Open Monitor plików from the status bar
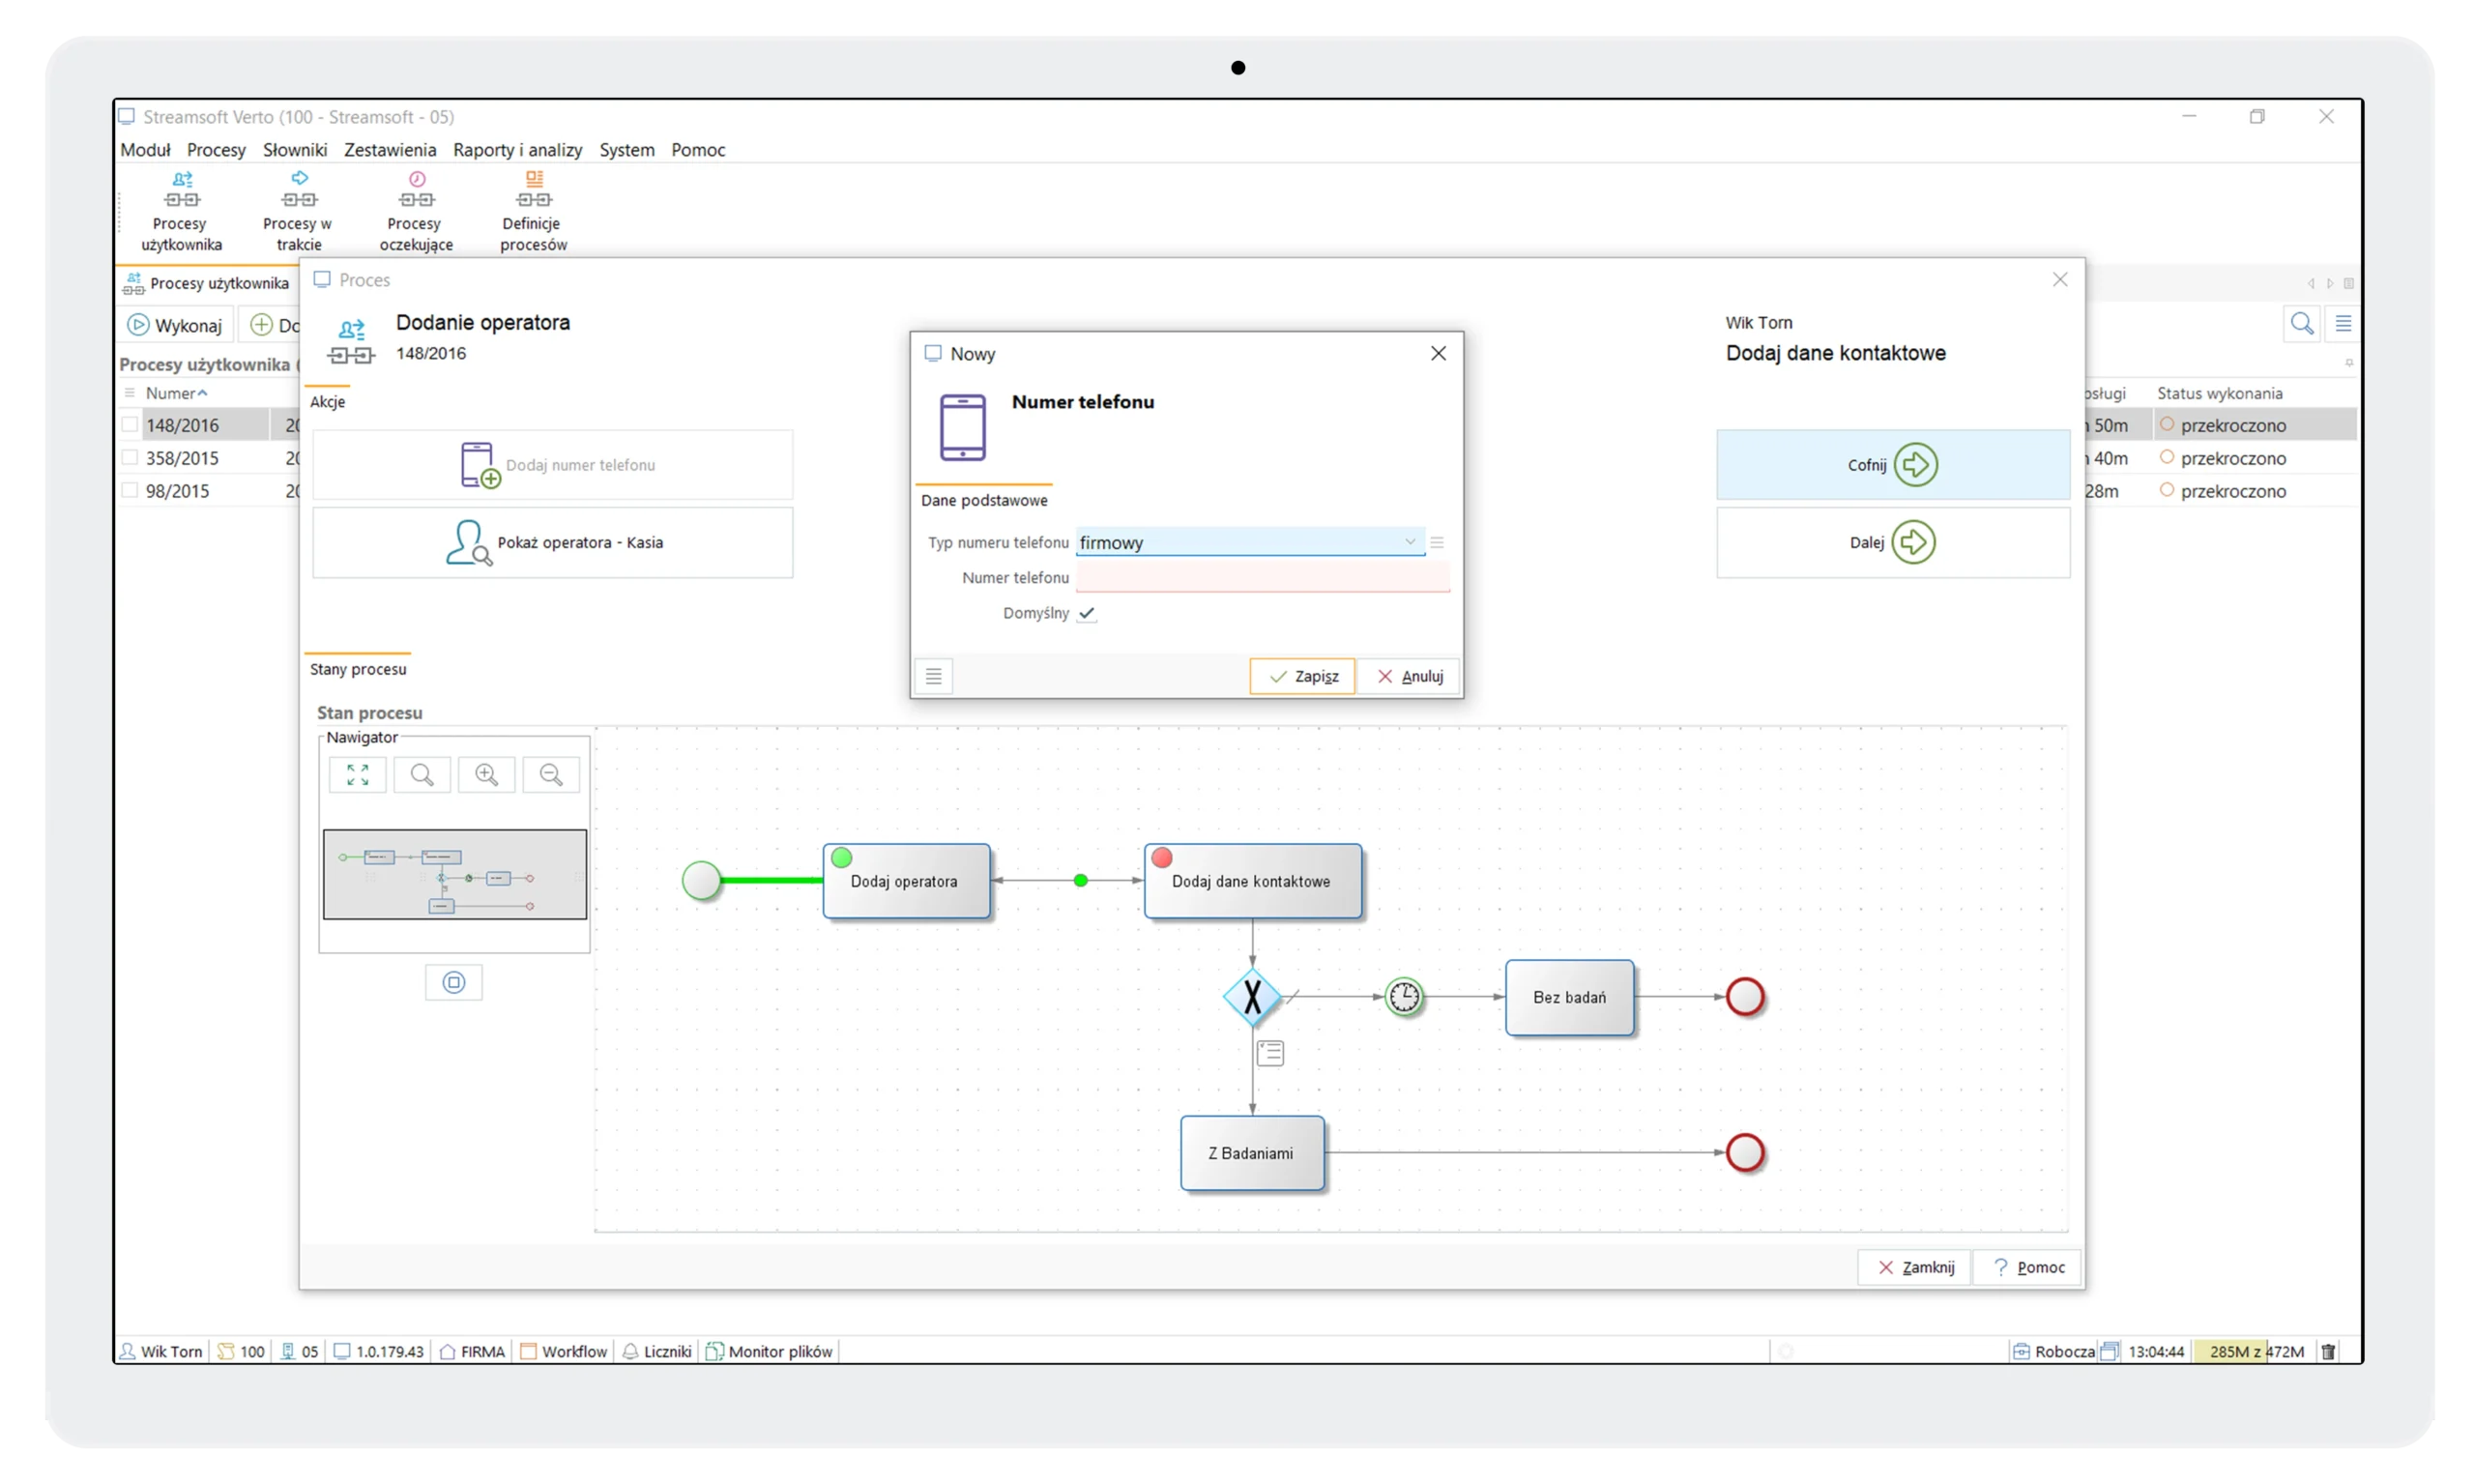Image resolution: width=2475 pixels, height=1484 pixels. click(x=769, y=1350)
